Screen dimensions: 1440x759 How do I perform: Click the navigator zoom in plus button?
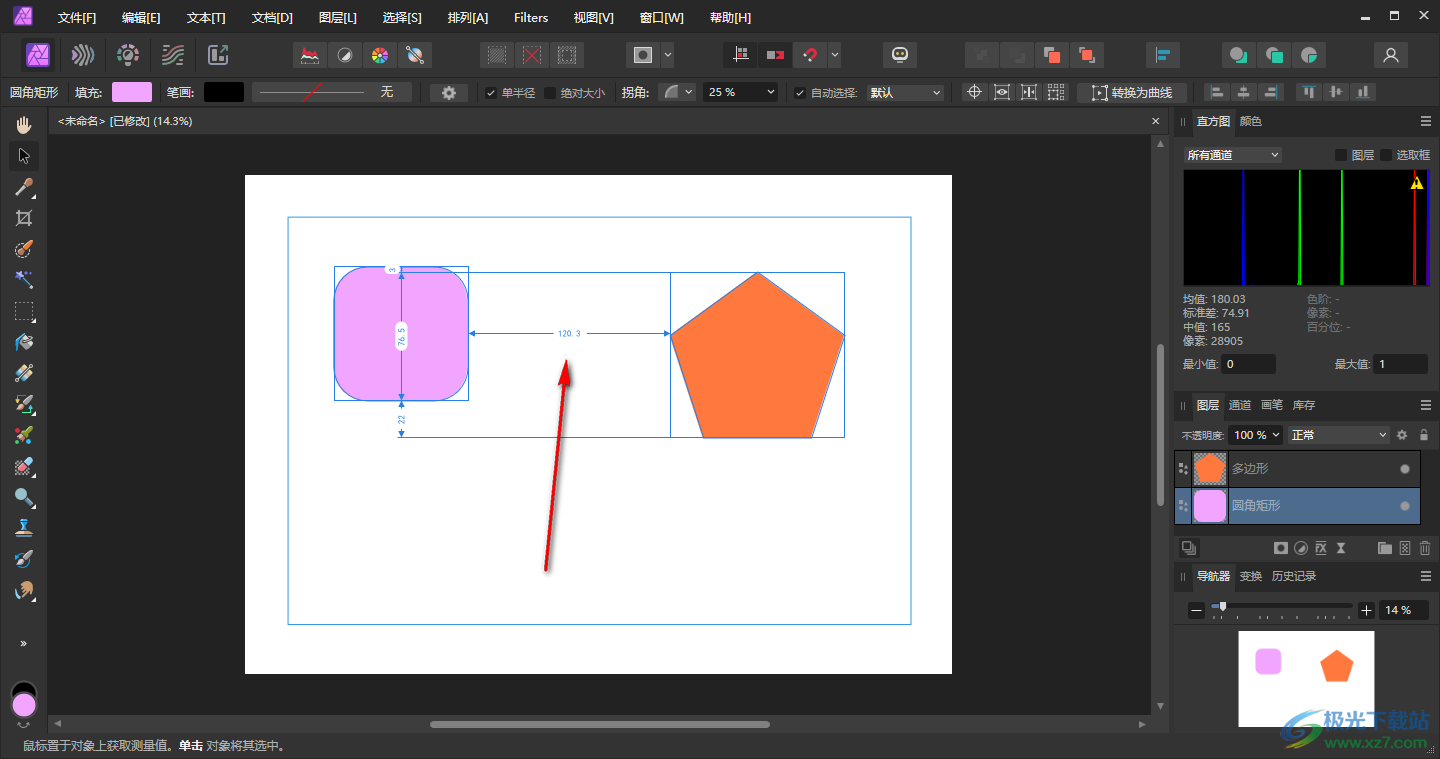click(1366, 610)
